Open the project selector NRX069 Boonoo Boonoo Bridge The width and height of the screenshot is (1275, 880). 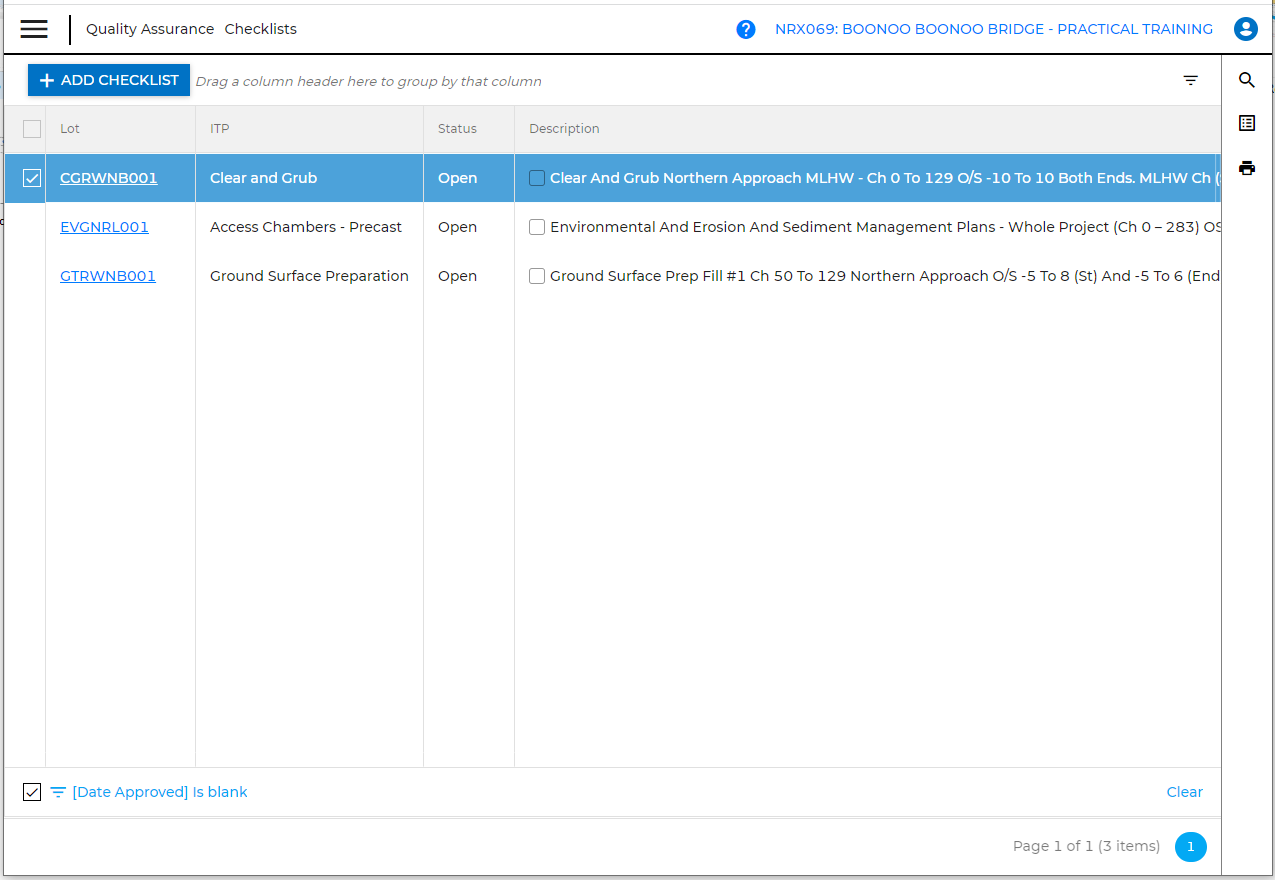[x=993, y=29]
